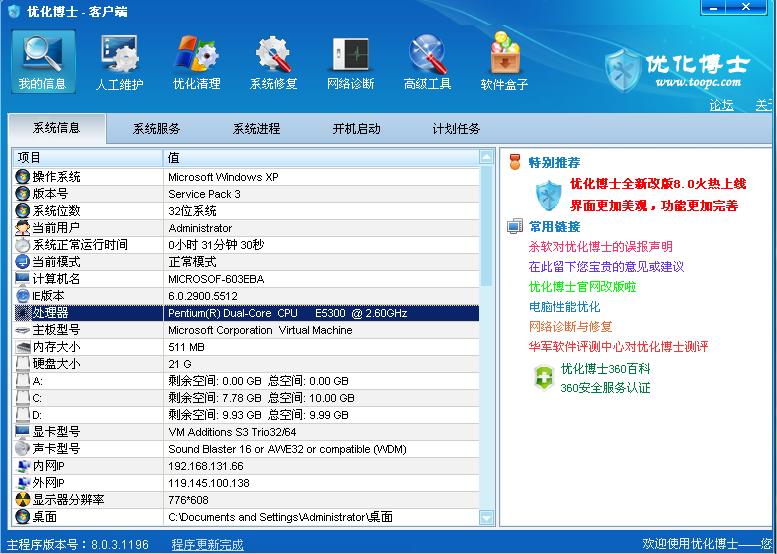Open the 人工维护 tool icon
Viewport: 777px width, 554px height.
[119, 53]
